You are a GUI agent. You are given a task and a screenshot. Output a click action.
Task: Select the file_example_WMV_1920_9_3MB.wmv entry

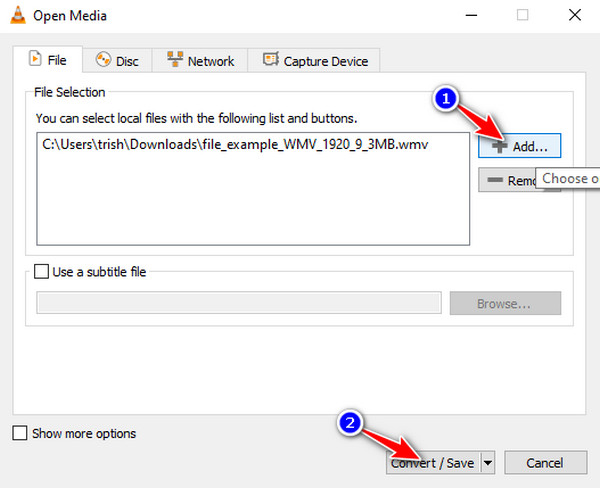coord(235,145)
